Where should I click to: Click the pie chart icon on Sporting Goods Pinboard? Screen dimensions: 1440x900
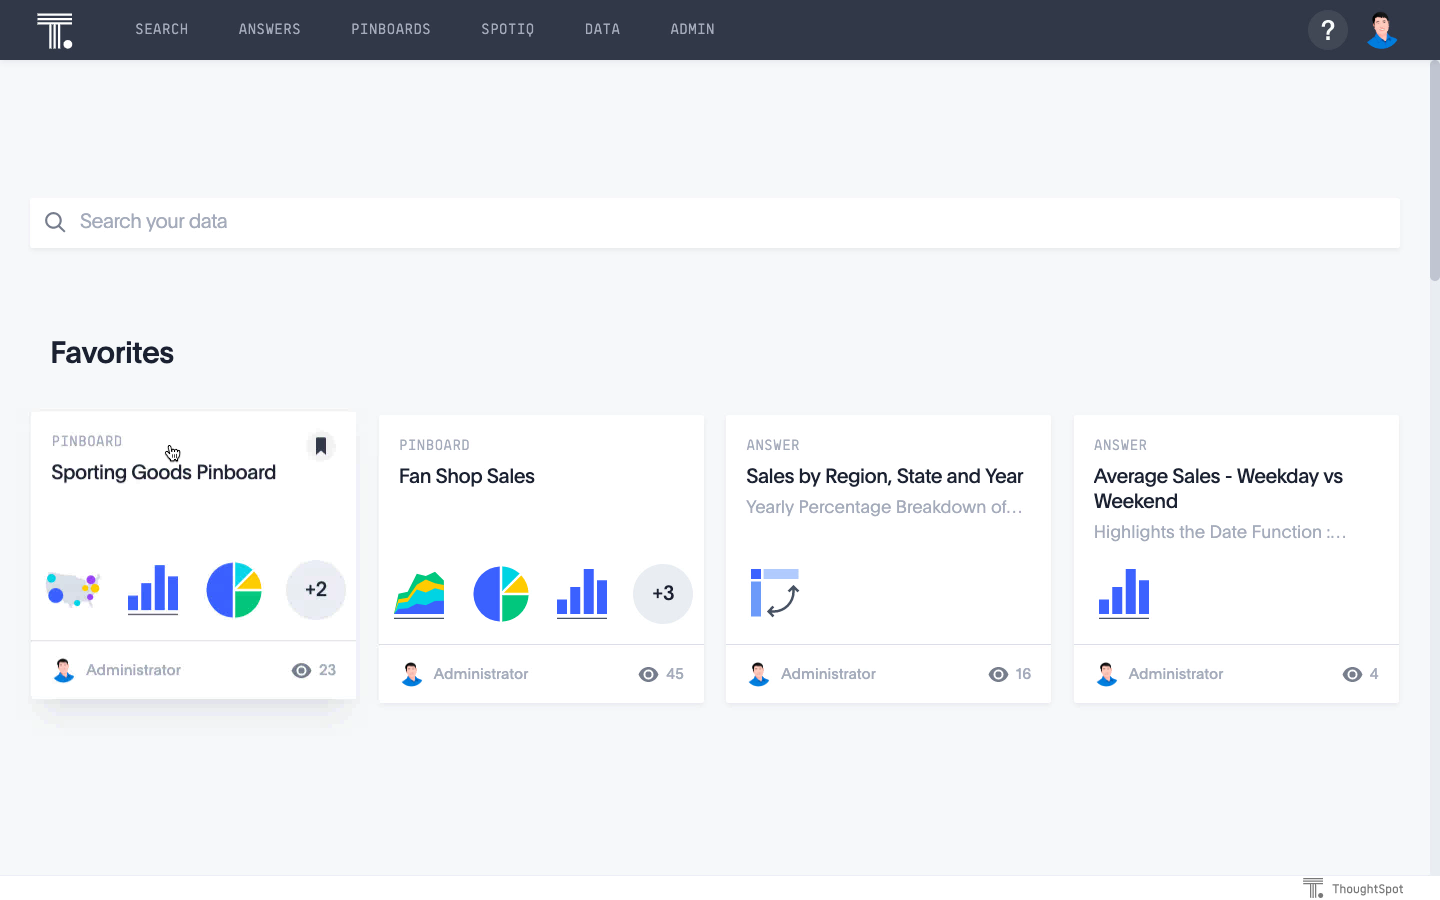point(234,590)
